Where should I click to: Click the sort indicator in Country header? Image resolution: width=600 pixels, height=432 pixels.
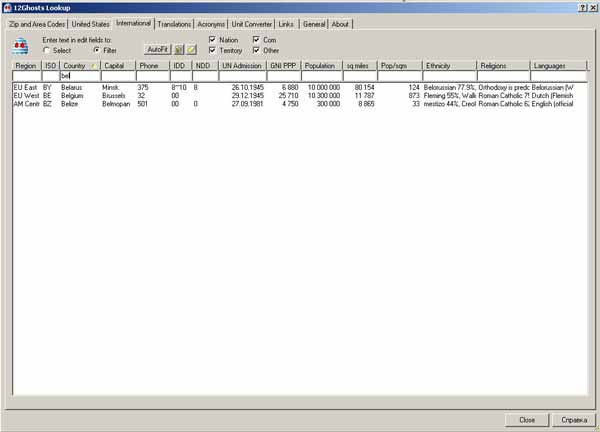pos(93,66)
